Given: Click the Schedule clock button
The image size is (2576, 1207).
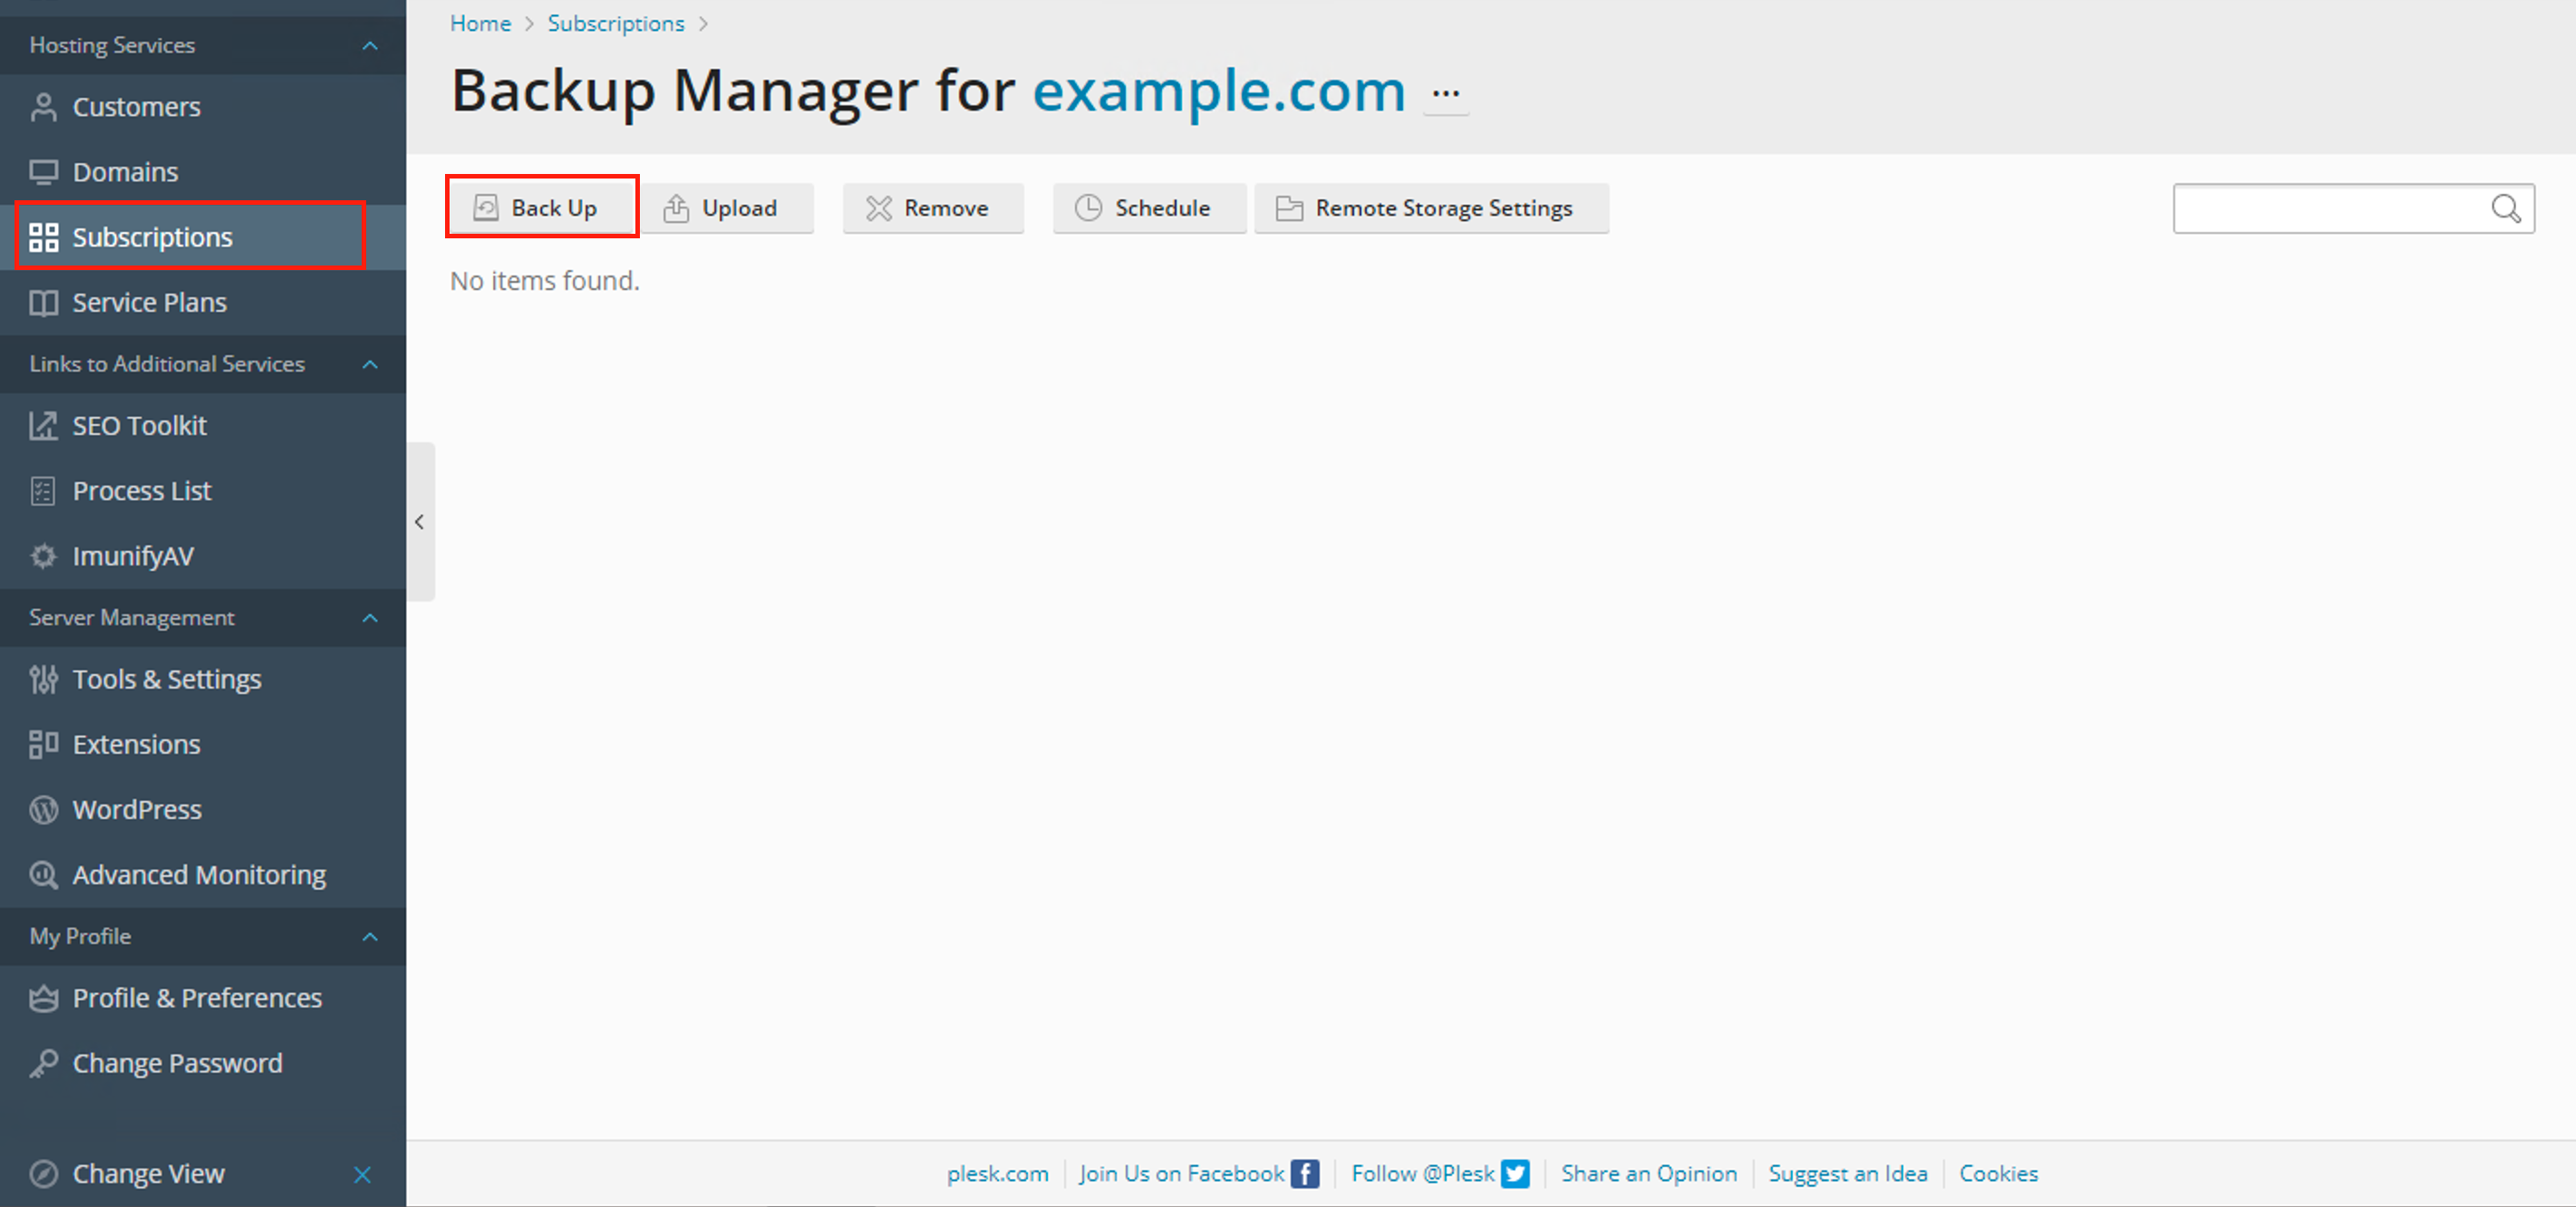Looking at the screenshot, I should pyautogui.click(x=1148, y=208).
